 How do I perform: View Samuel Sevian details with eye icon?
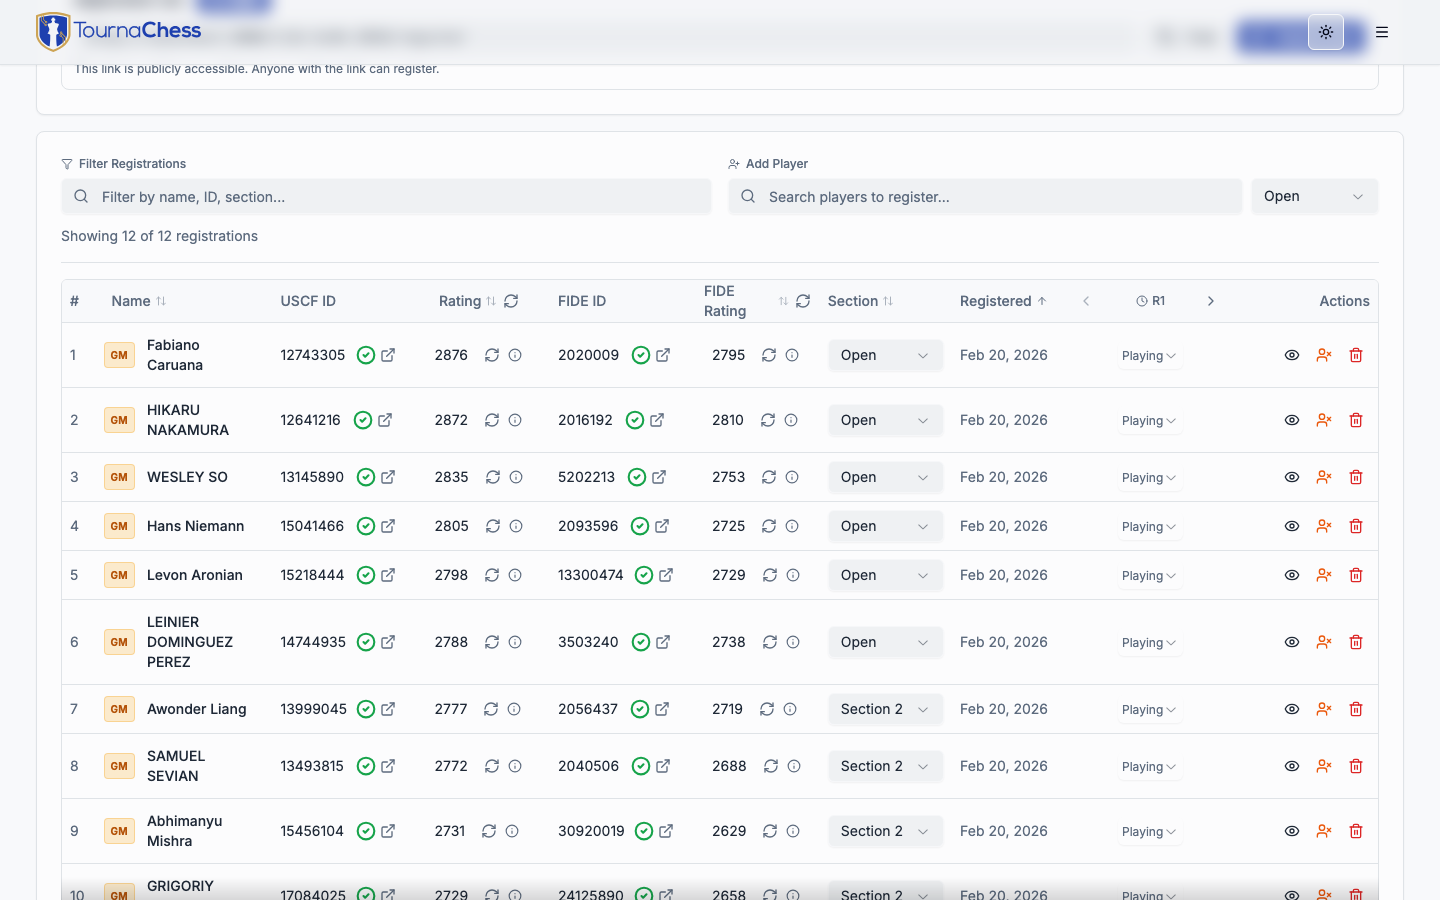1292,766
